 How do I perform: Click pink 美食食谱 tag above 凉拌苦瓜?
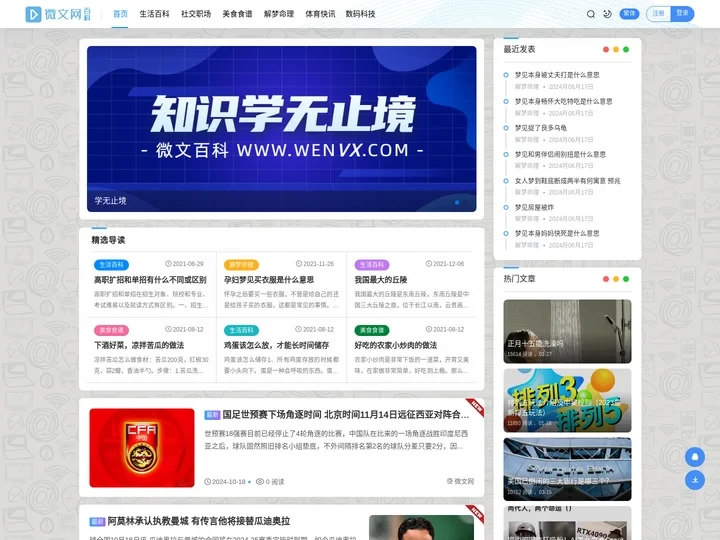[x=112, y=330]
